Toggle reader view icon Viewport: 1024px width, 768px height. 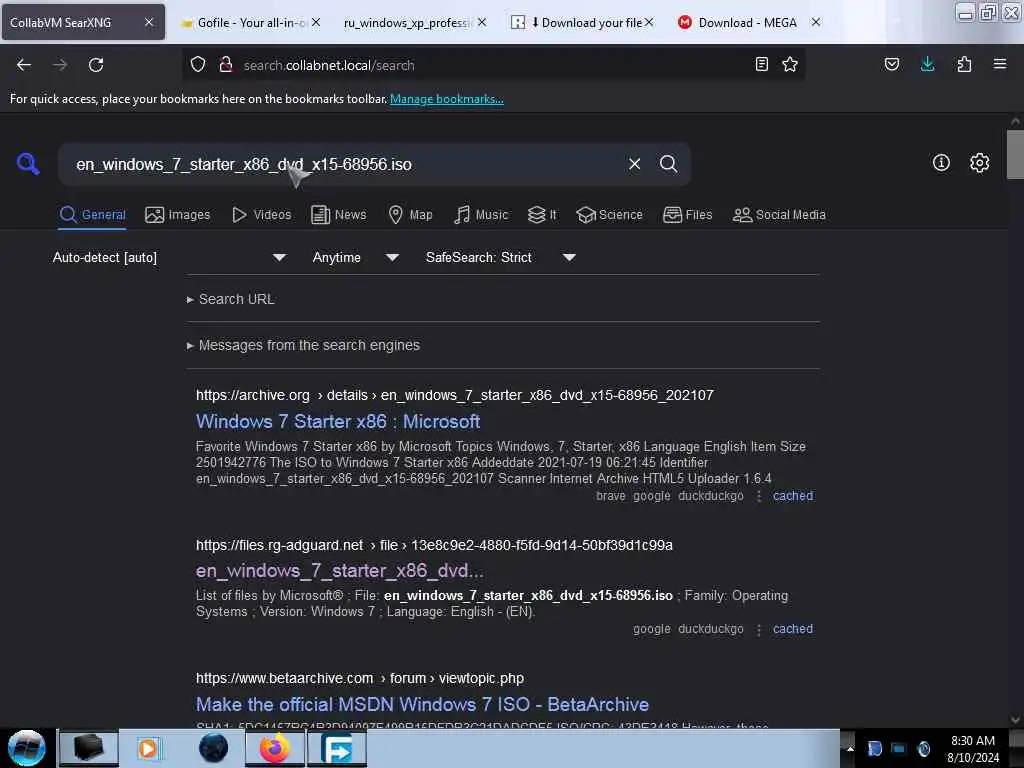pyautogui.click(x=761, y=64)
